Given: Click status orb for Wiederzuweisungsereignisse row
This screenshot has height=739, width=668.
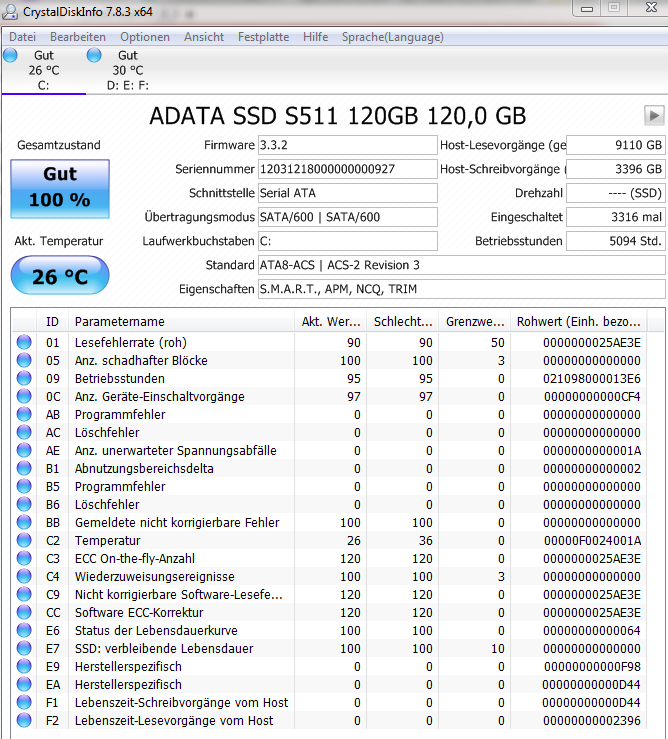Looking at the screenshot, I should point(24,576).
